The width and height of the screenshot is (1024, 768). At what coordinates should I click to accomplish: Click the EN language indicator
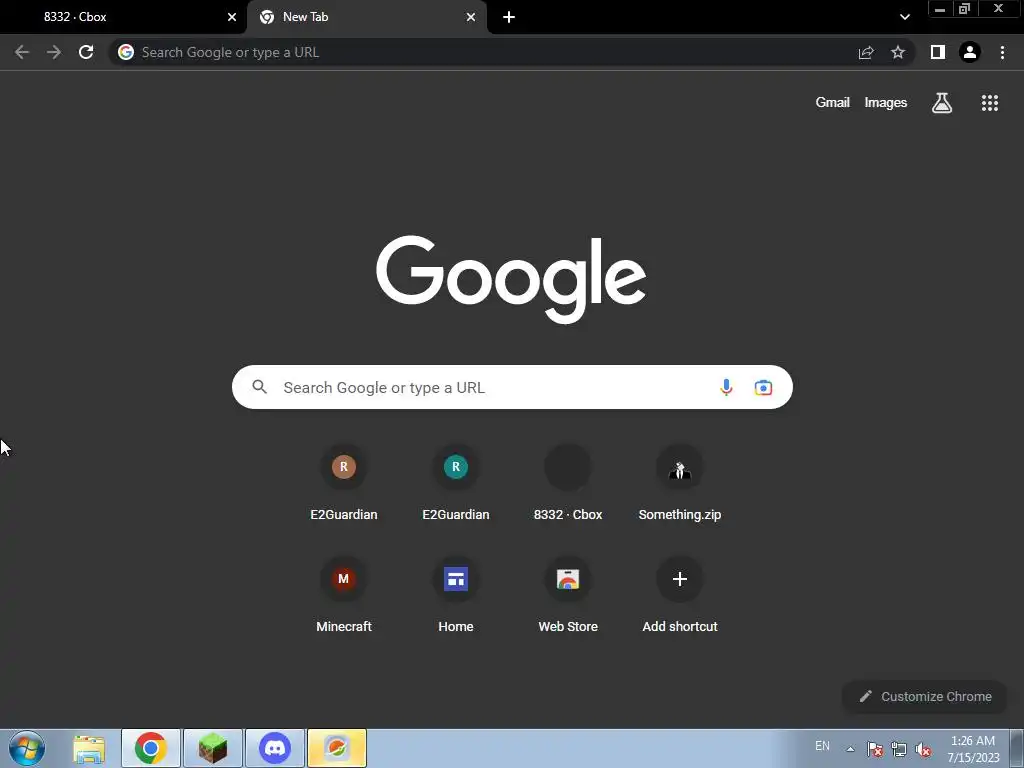coord(822,746)
